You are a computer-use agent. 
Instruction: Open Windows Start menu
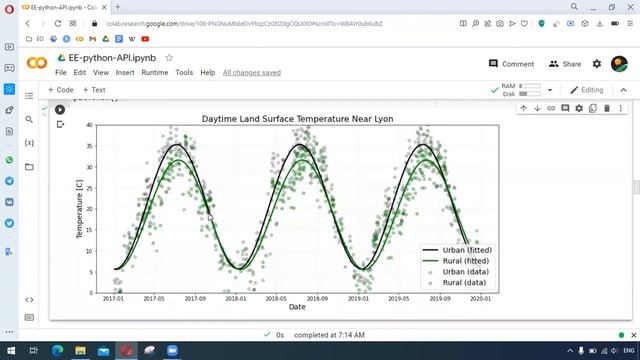pos(11,351)
